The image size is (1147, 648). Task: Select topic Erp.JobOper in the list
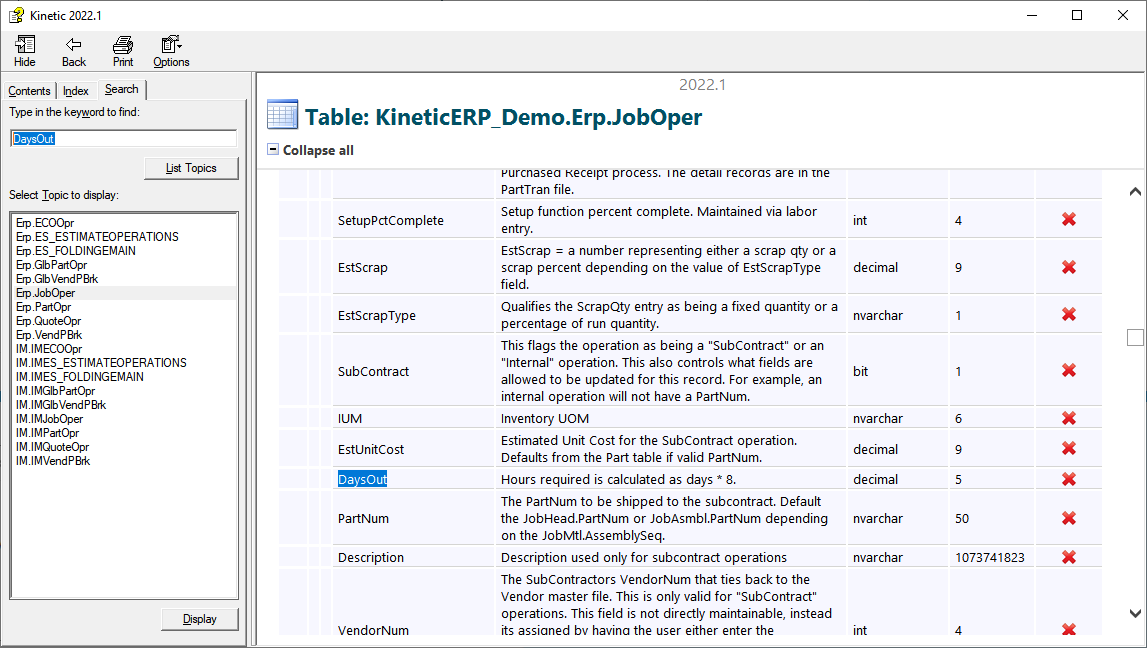[x=45, y=293]
